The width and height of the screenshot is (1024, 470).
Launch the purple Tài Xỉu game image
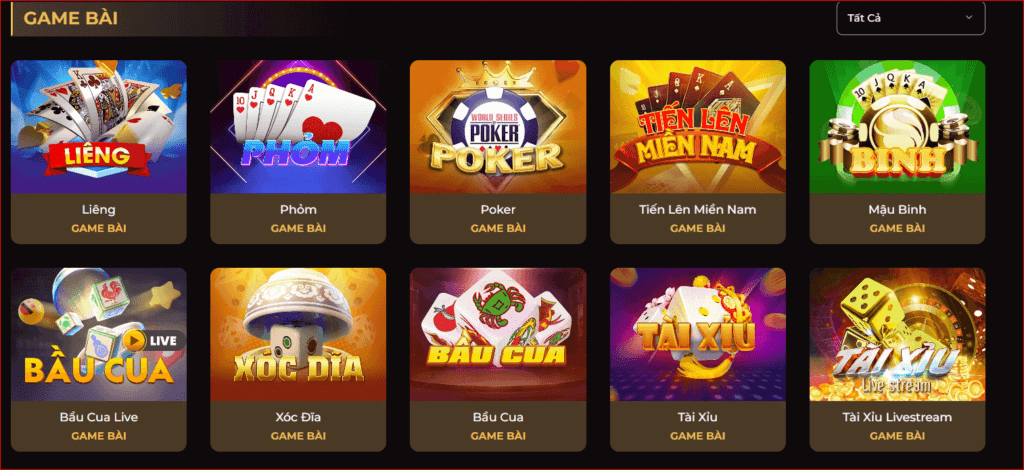pos(697,334)
